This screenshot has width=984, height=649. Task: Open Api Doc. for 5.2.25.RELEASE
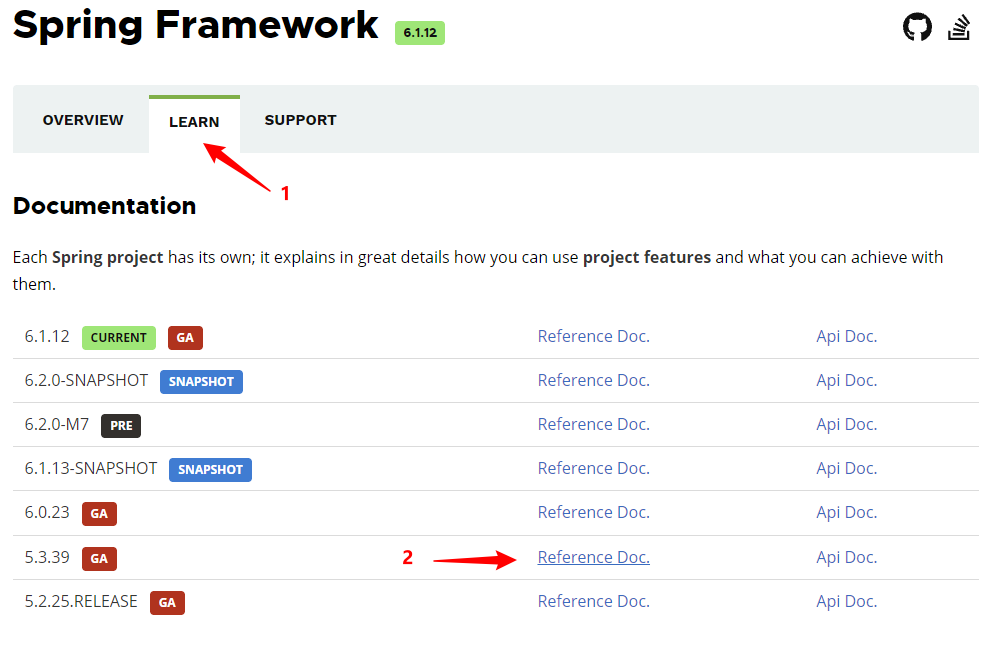coord(847,601)
